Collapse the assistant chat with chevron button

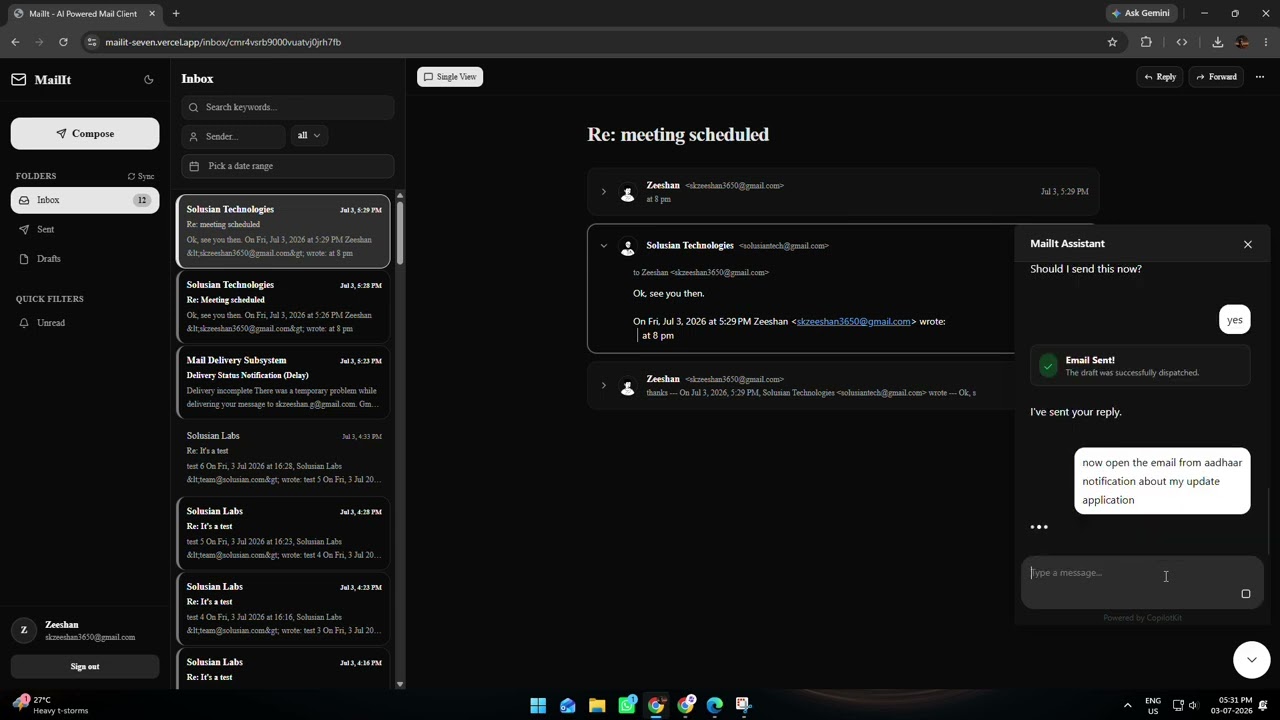tap(1252, 660)
